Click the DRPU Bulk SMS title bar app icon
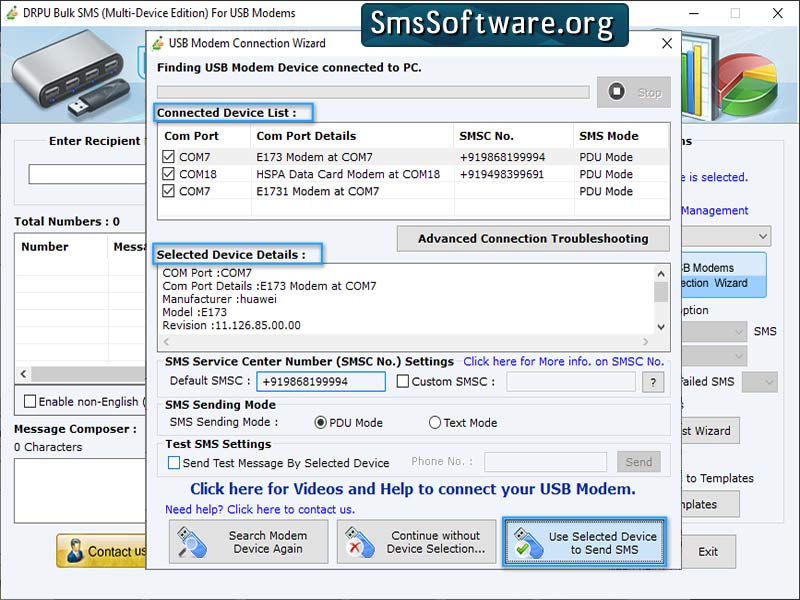Viewport: 800px width, 600px height. [12, 13]
